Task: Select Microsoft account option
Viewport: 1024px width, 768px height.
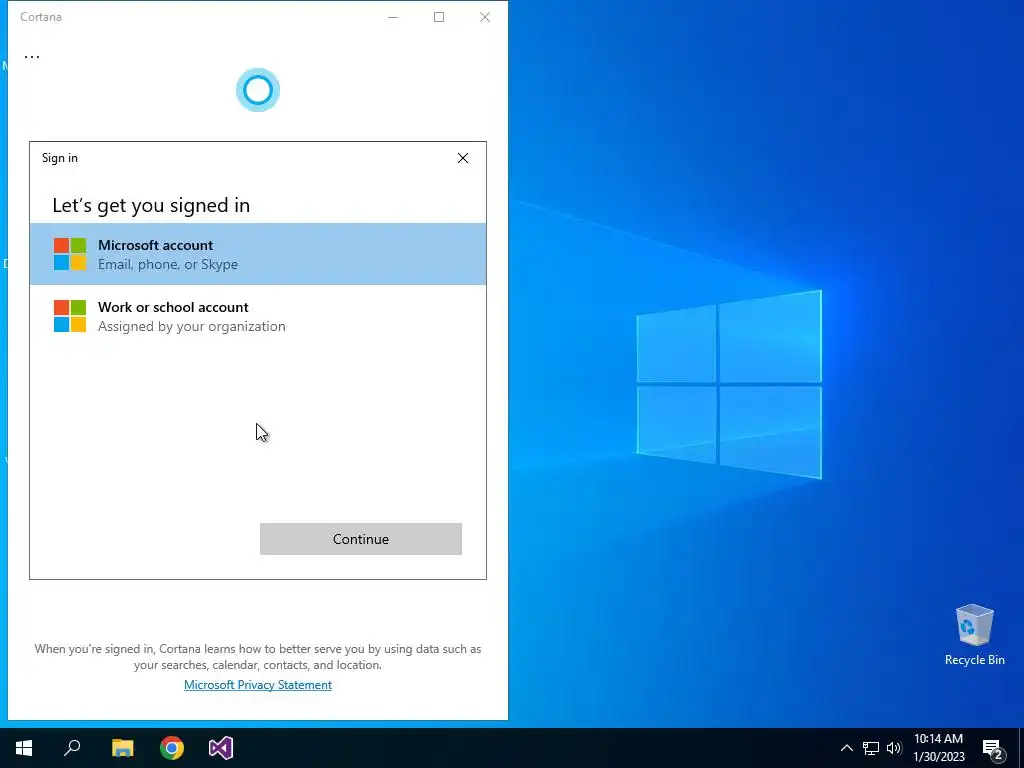Action: 258,254
